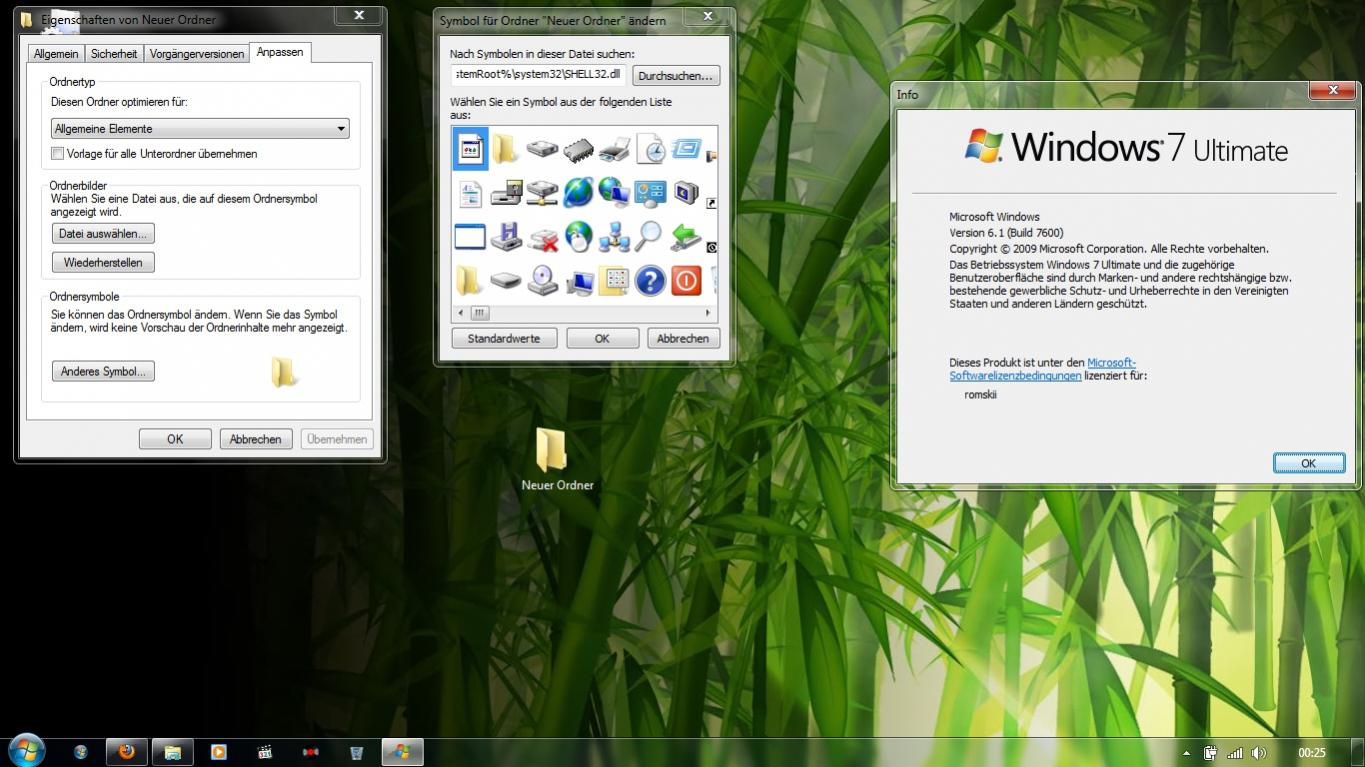This screenshot has width=1365, height=767.
Task: Confirm the folder properties dialog with OK
Action: pos(175,439)
